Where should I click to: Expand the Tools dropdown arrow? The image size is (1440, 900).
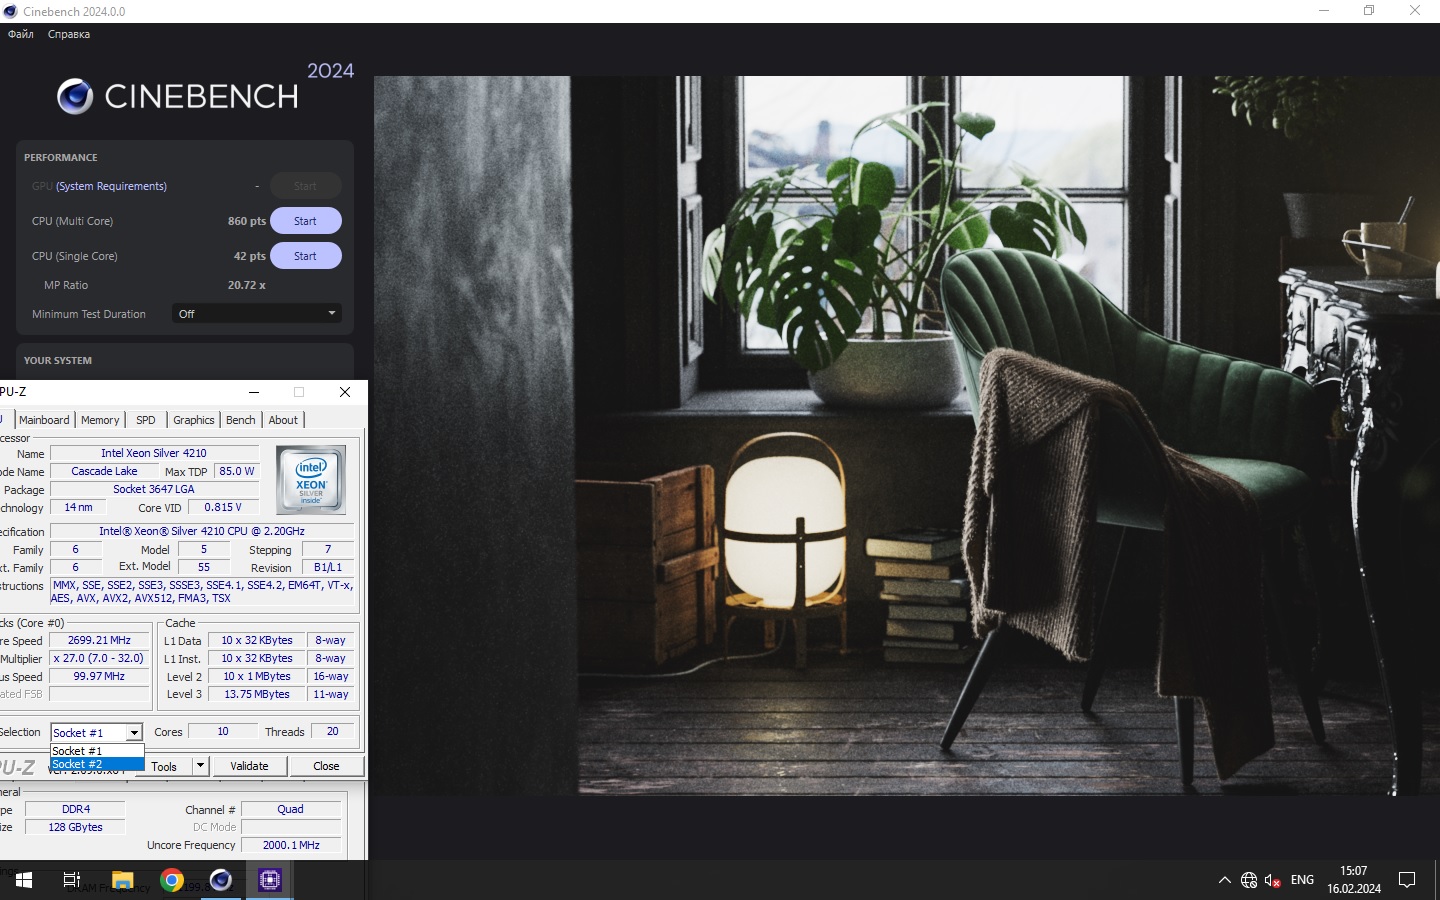pyautogui.click(x=200, y=766)
